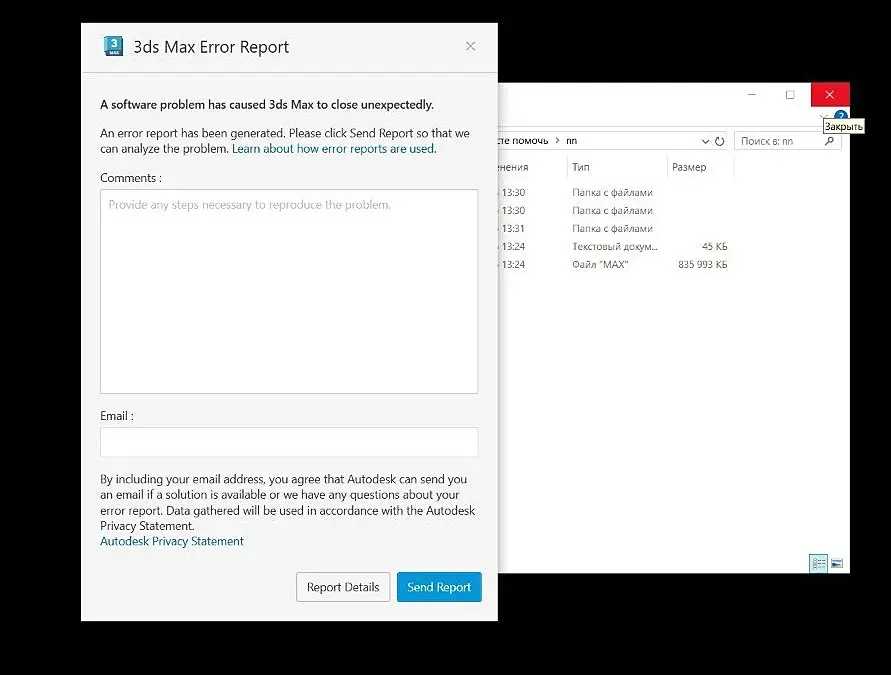Focus the Comments text area

(289, 291)
